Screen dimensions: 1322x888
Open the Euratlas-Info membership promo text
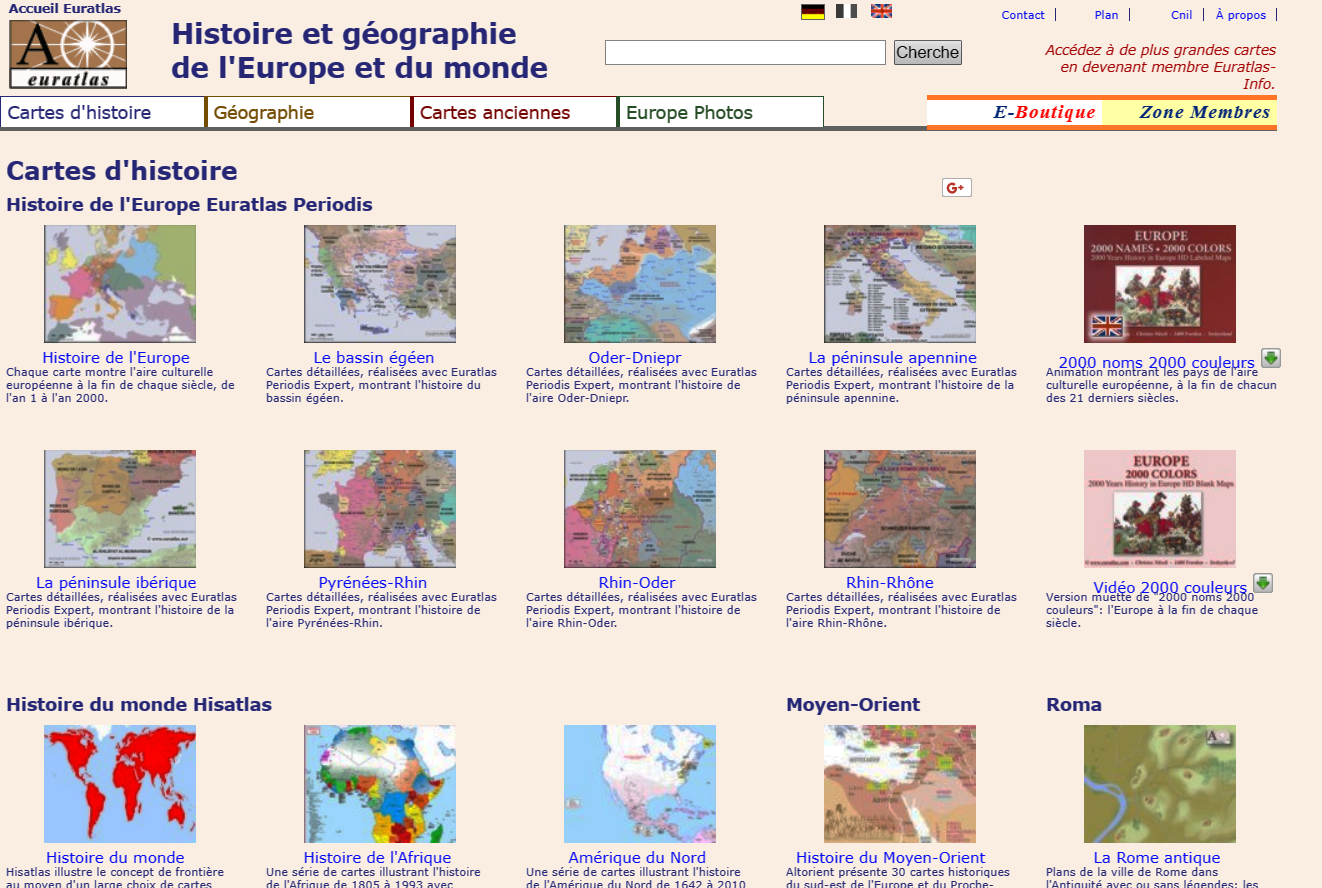tap(1161, 67)
